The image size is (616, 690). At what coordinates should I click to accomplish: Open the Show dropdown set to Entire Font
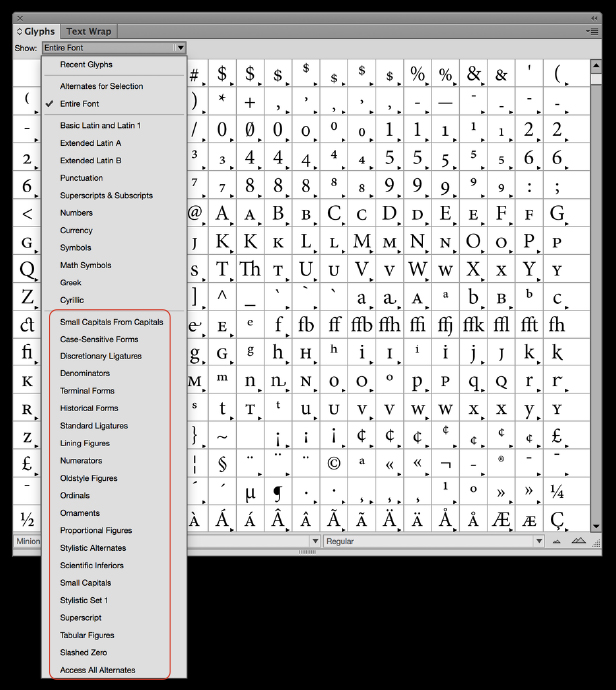tap(114, 48)
